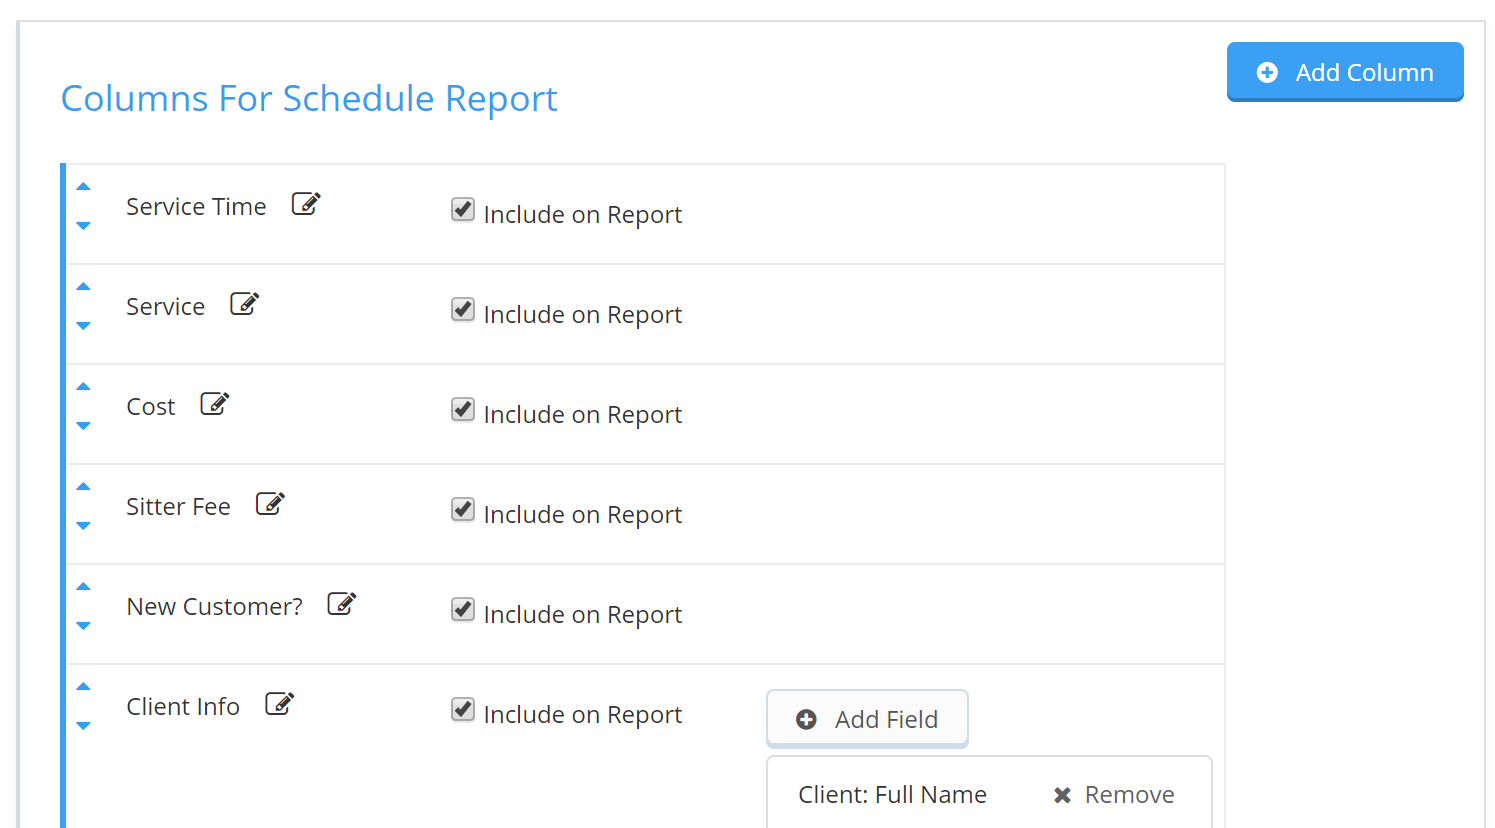
Task: Click edit icon next to New Customer?
Action: point(342,604)
